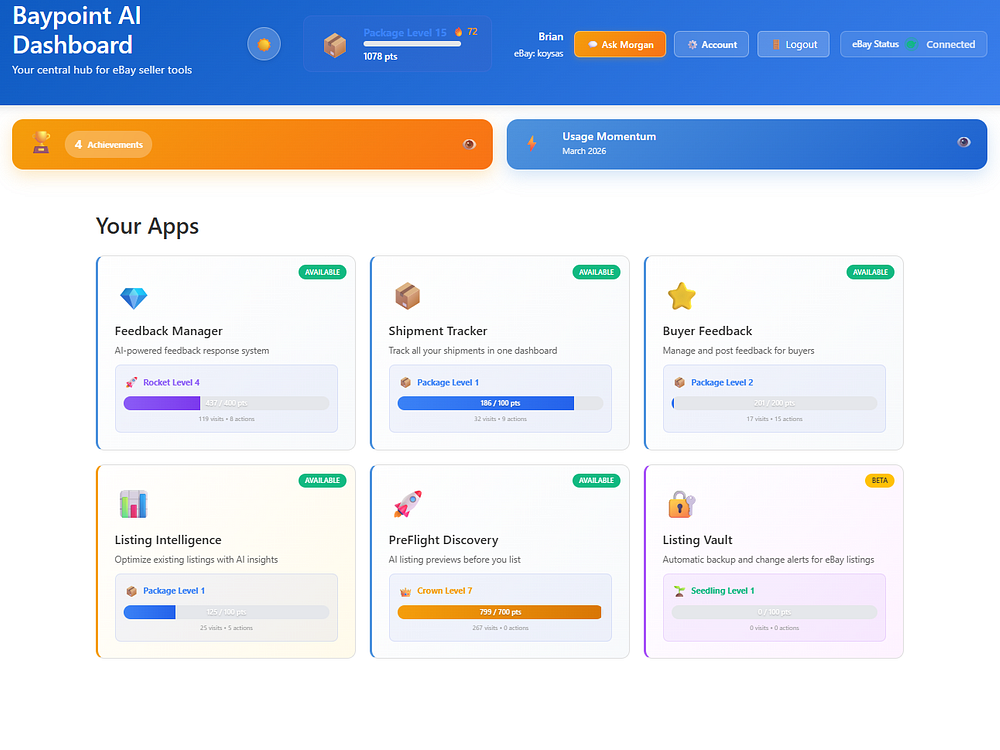Click the BETA badge on Listing Vault
The width and height of the screenshot is (1000, 750).
click(879, 480)
